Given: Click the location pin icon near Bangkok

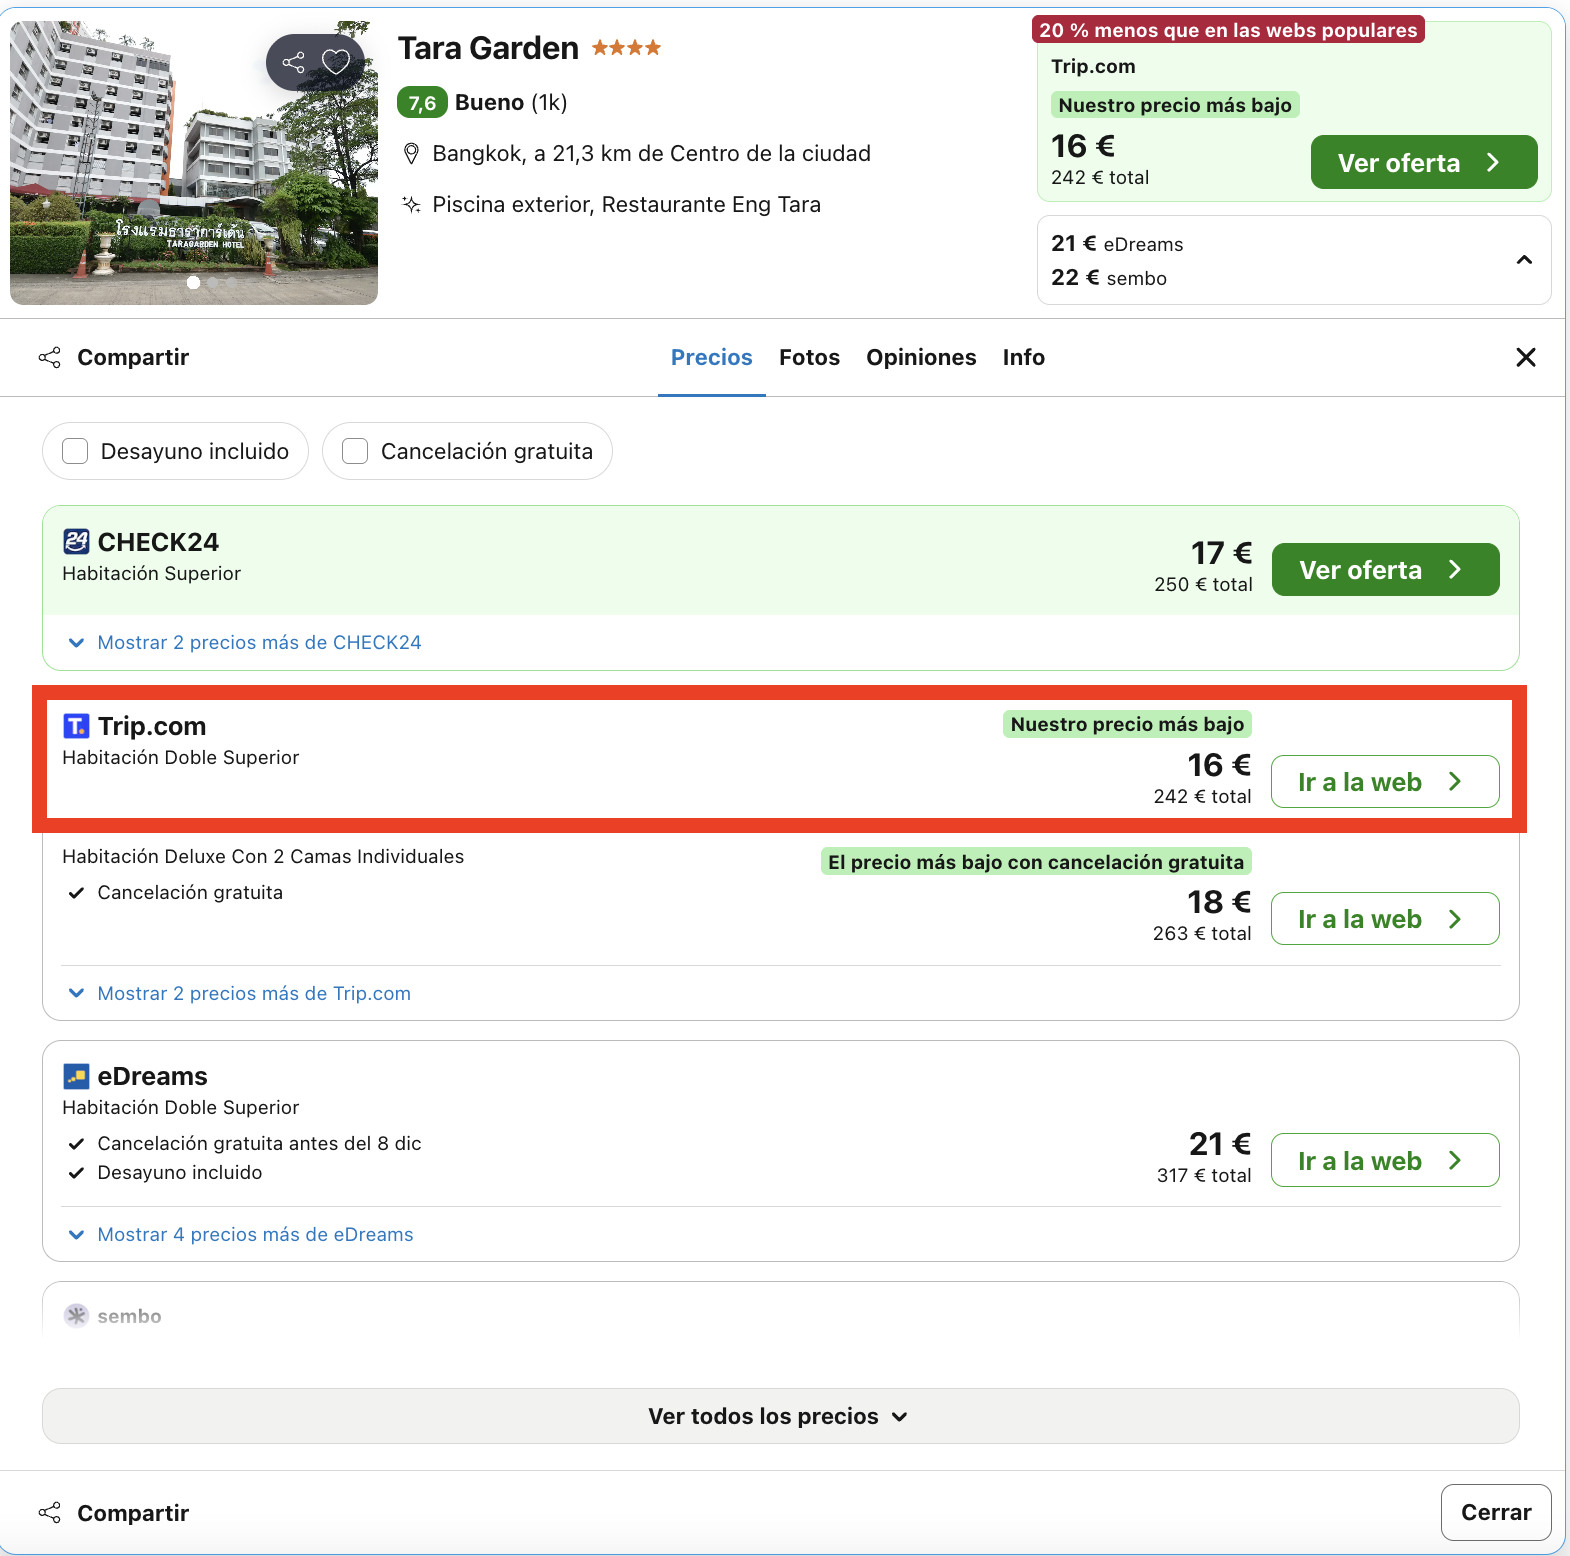Looking at the screenshot, I should [410, 154].
